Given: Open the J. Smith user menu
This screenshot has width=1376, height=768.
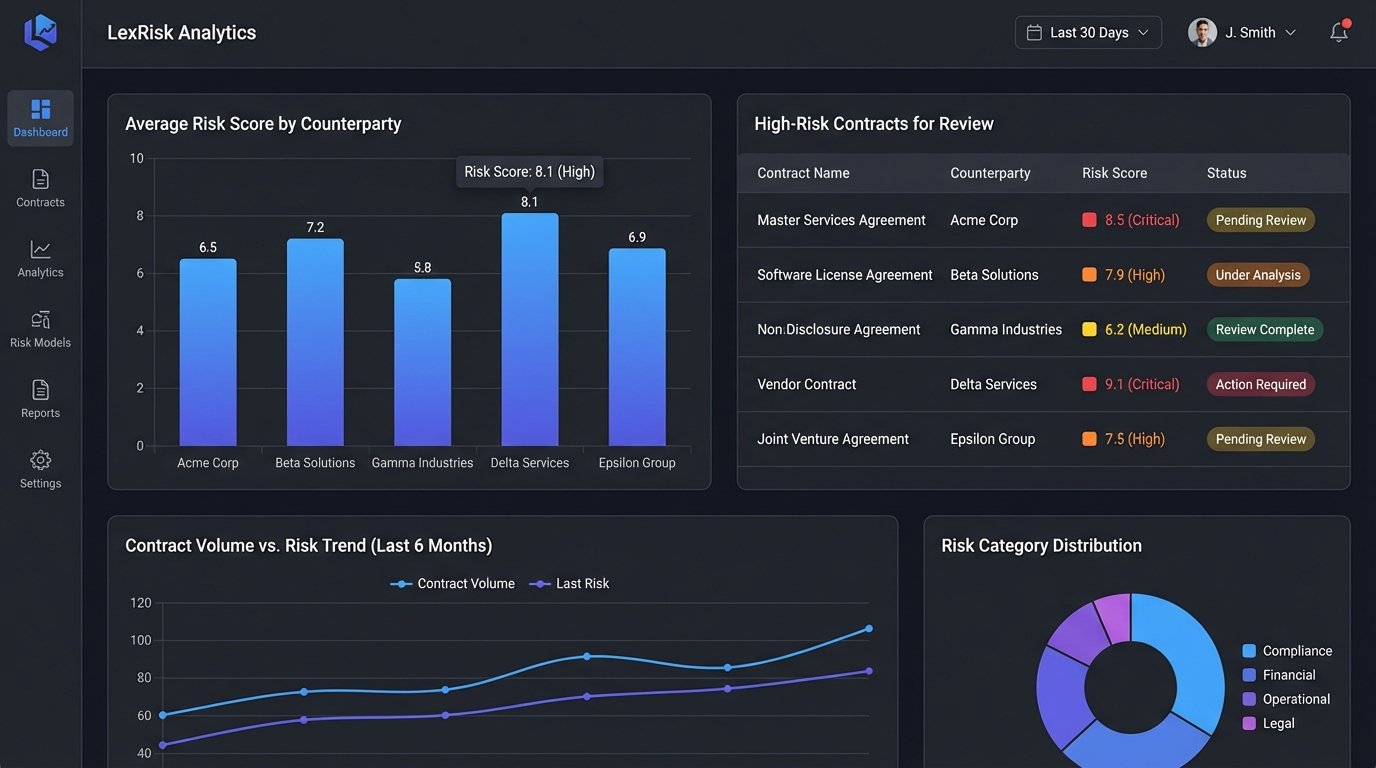Looking at the screenshot, I should point(1242,32).
